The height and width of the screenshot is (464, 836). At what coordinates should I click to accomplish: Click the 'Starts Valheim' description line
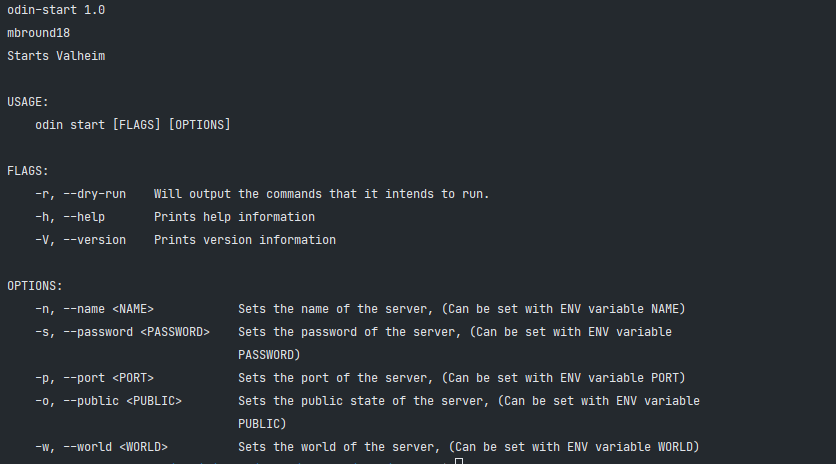[56, 56]
